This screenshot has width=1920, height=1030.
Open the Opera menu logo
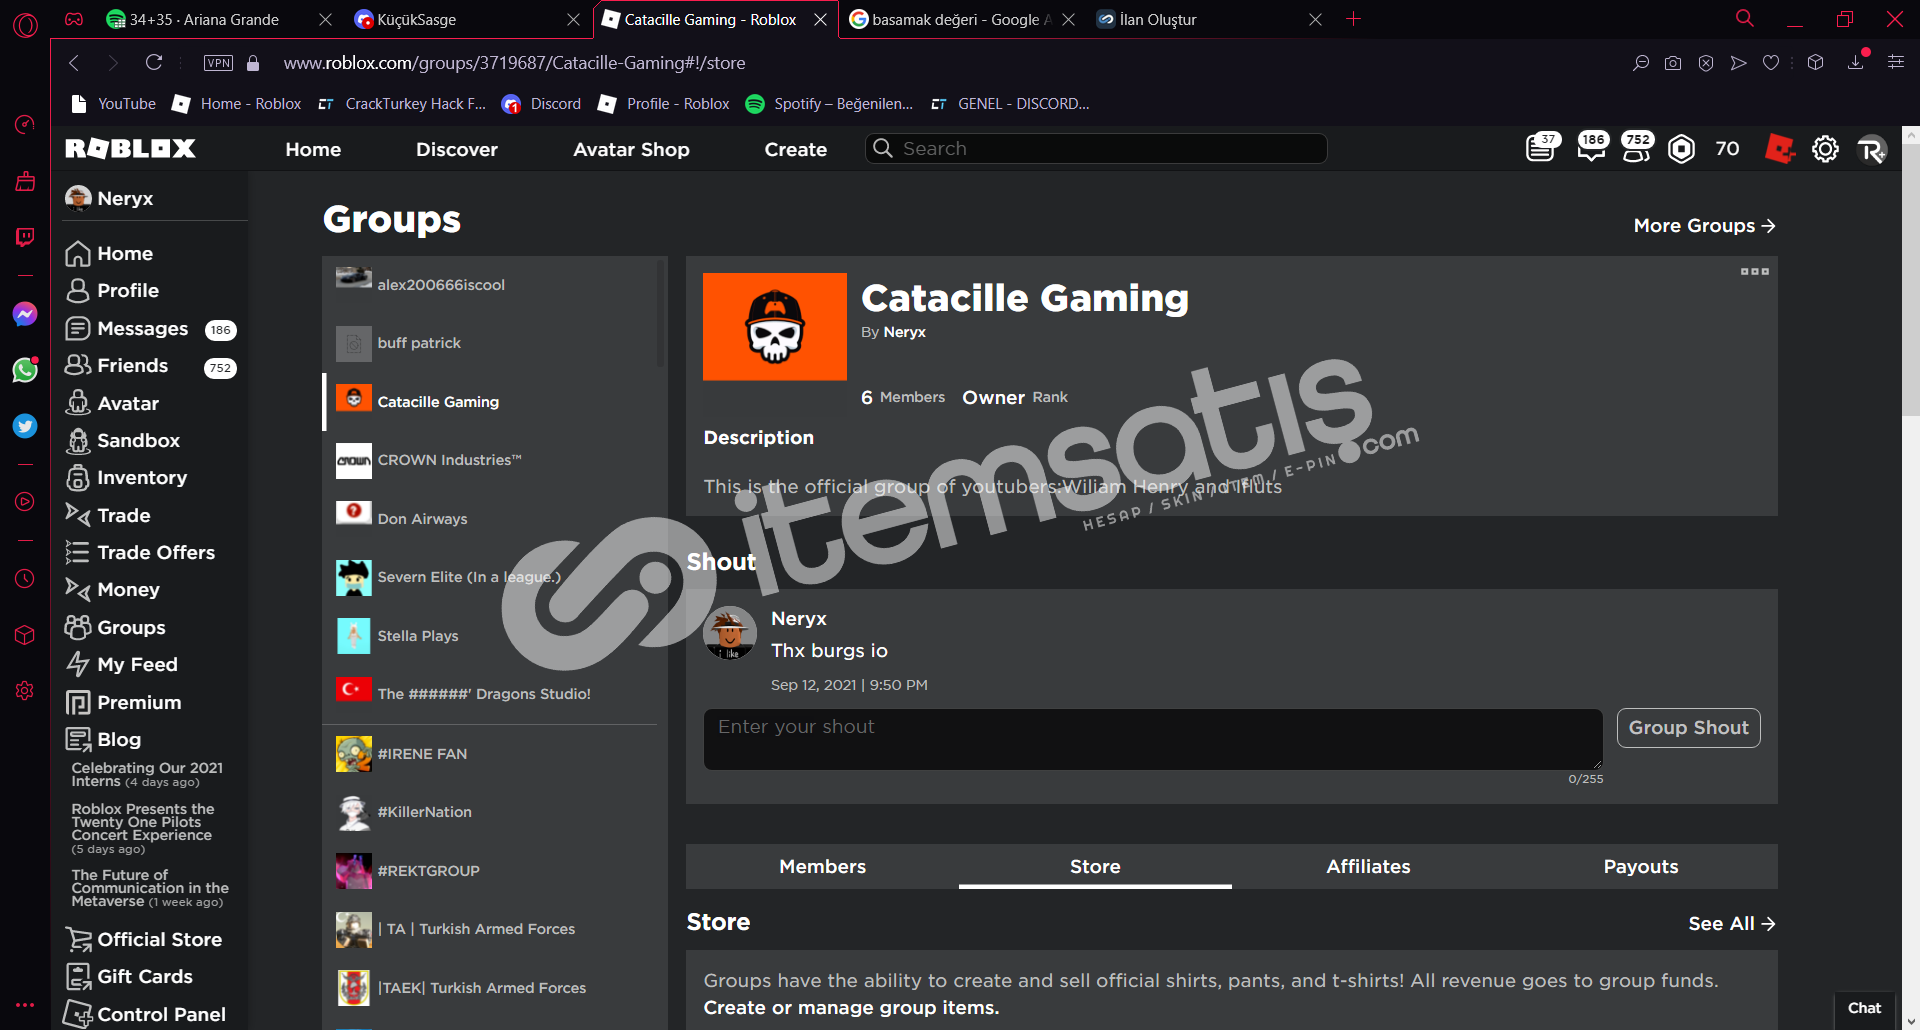coord(25,25)
